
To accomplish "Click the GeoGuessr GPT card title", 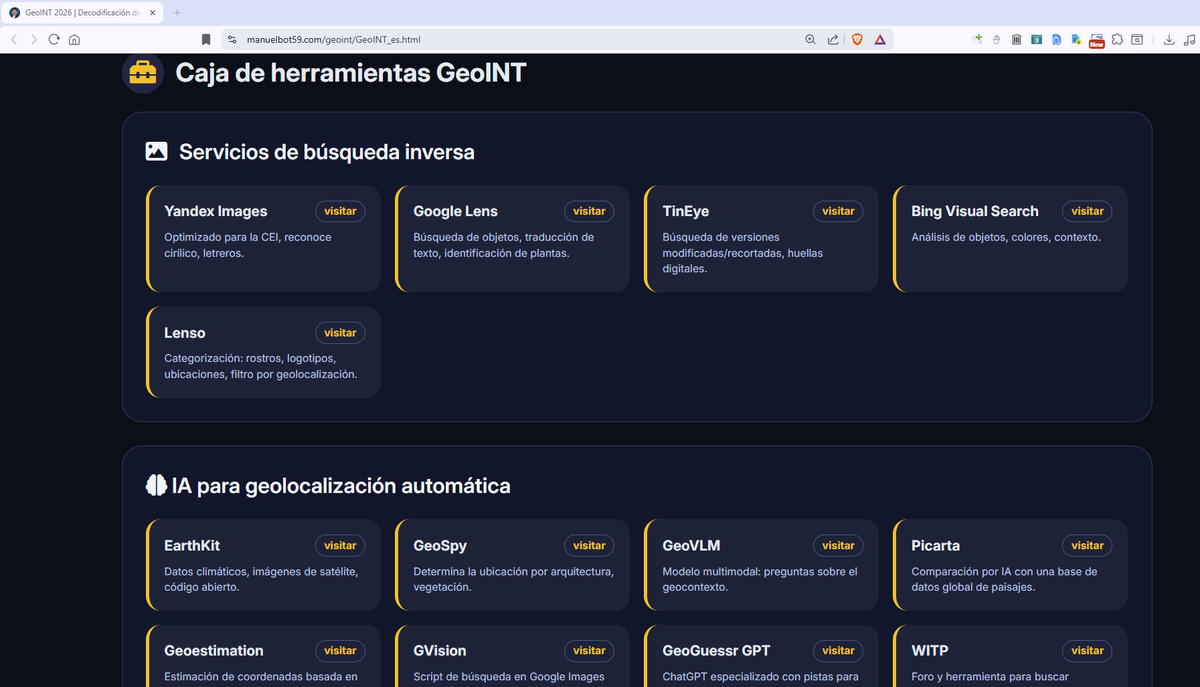I will tap(716, 651).
